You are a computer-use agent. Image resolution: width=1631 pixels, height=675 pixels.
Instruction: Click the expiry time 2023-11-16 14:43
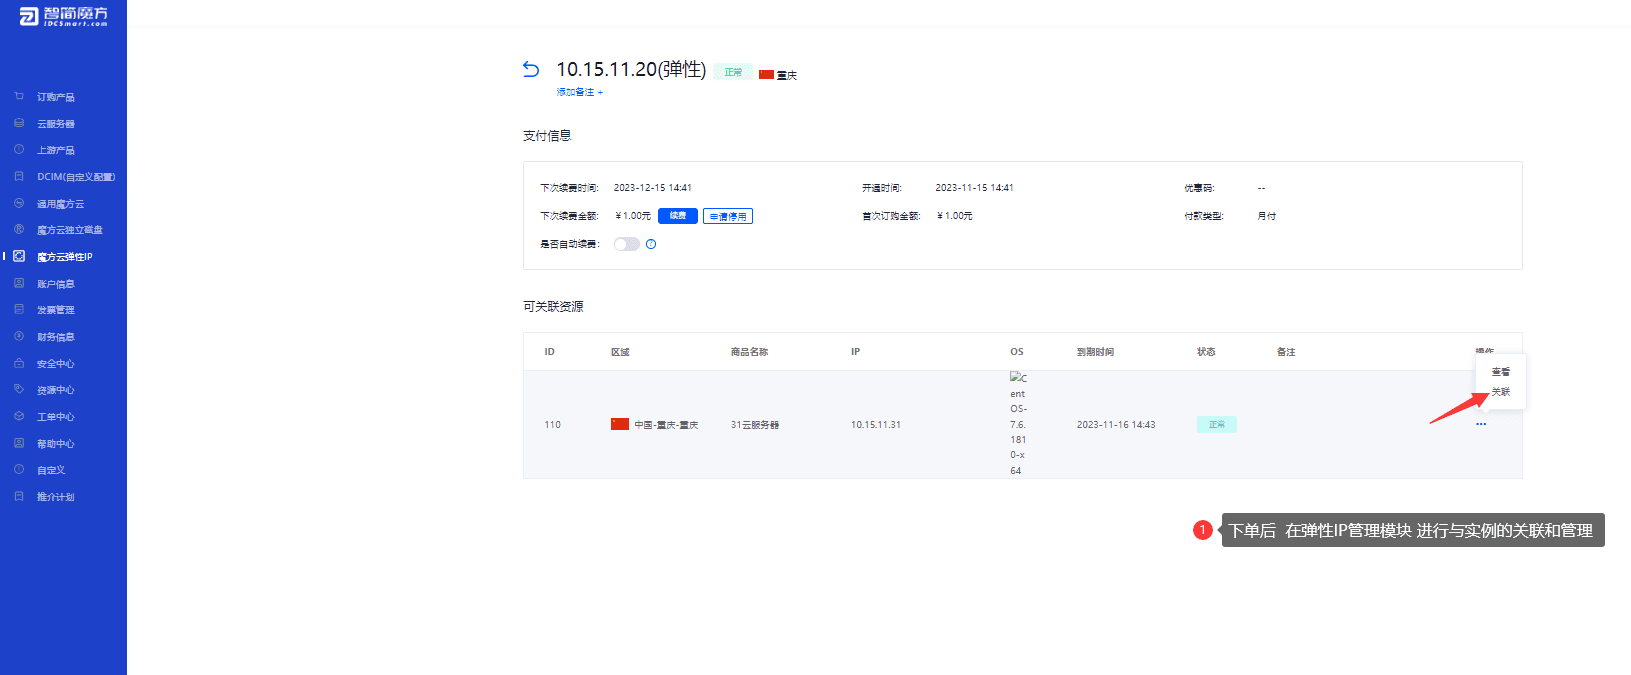[1116, 425]
